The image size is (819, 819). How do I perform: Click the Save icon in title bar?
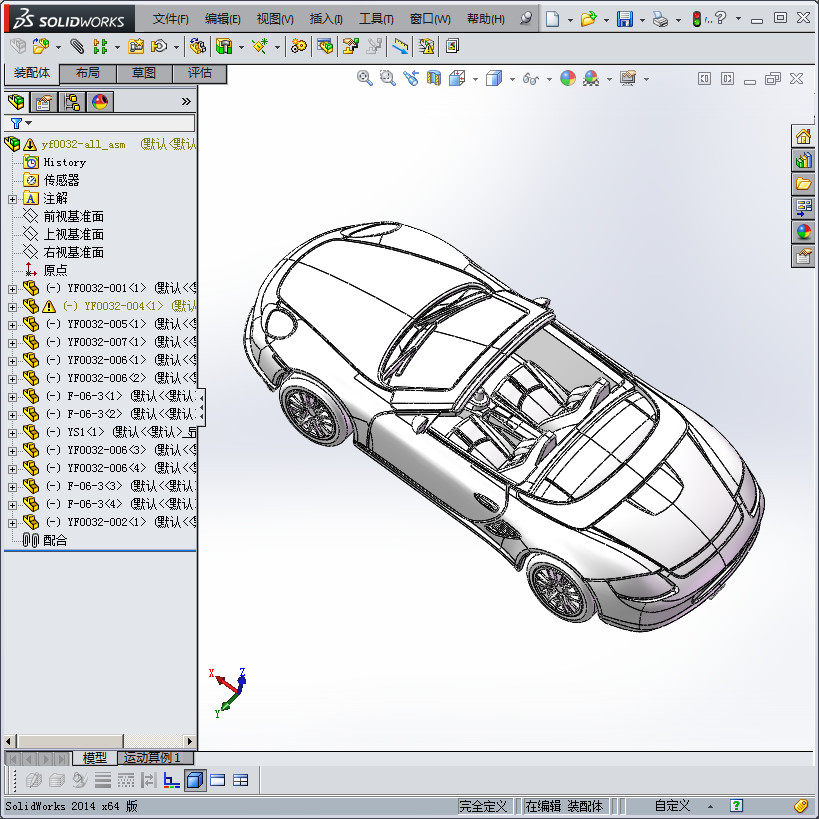pos(625,19)
